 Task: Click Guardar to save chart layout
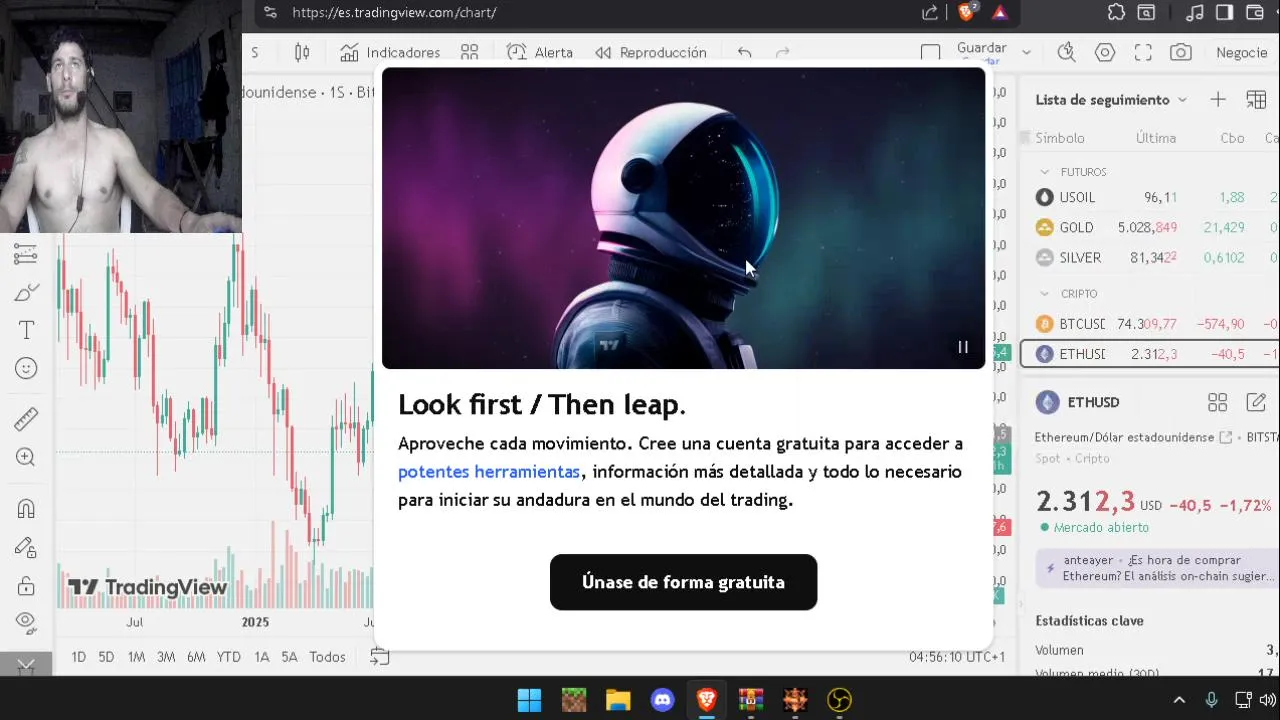coord(982,50)
